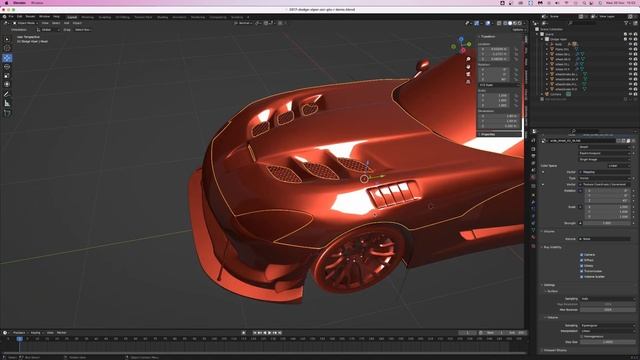Toggle Glossy ray visibility checkbox
Screen dimensions: 640x360
(582, 266)
